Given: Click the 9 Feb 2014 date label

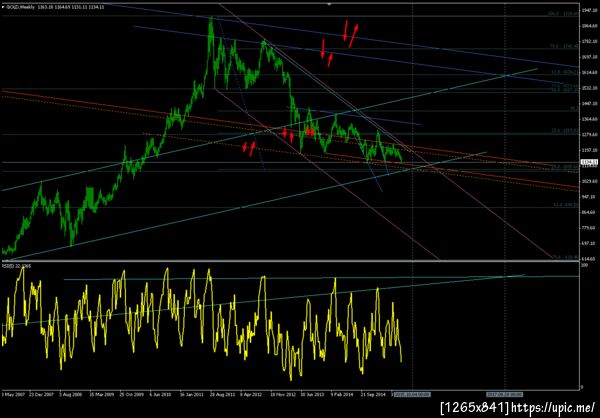Looking at the screenshot, I should [341, 394].
